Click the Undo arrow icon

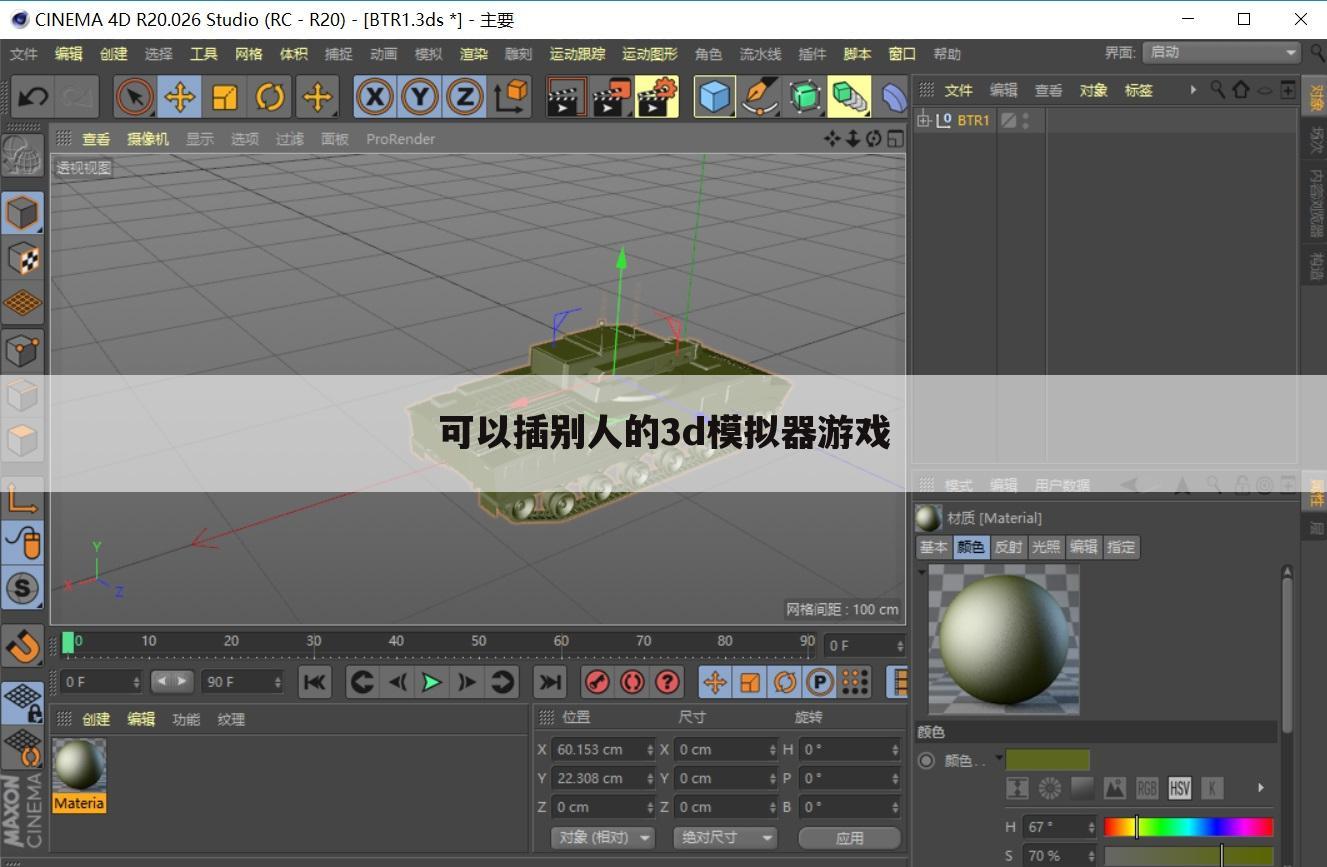point(33,97)
